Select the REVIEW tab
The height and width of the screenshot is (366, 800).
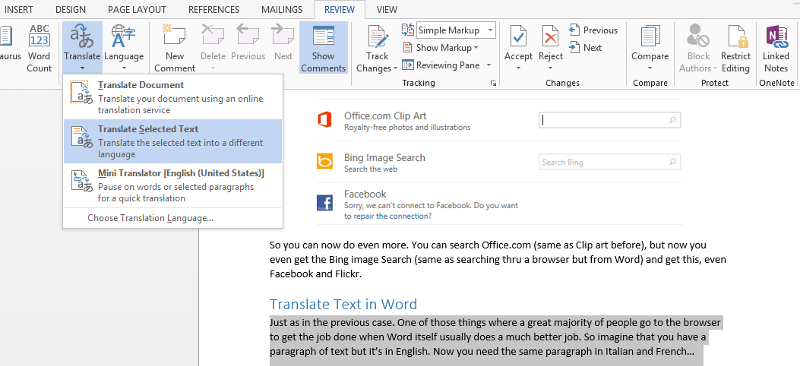[340, 9]
